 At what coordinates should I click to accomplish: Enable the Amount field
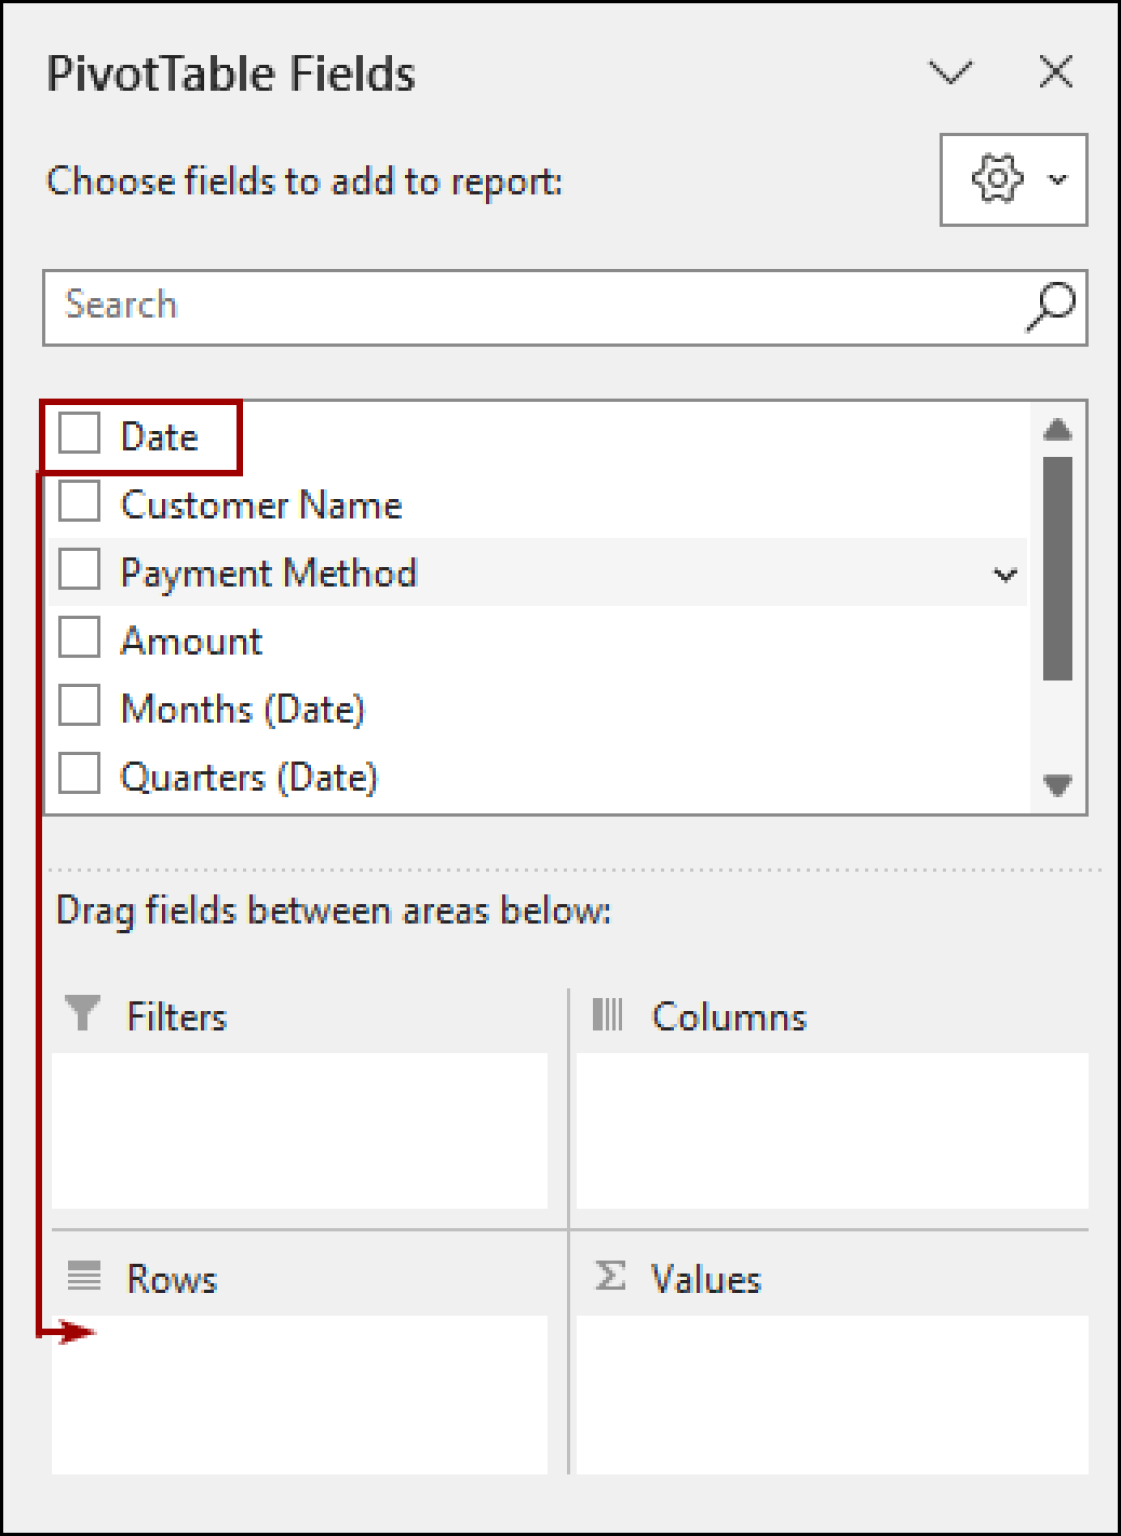[79, 638]
